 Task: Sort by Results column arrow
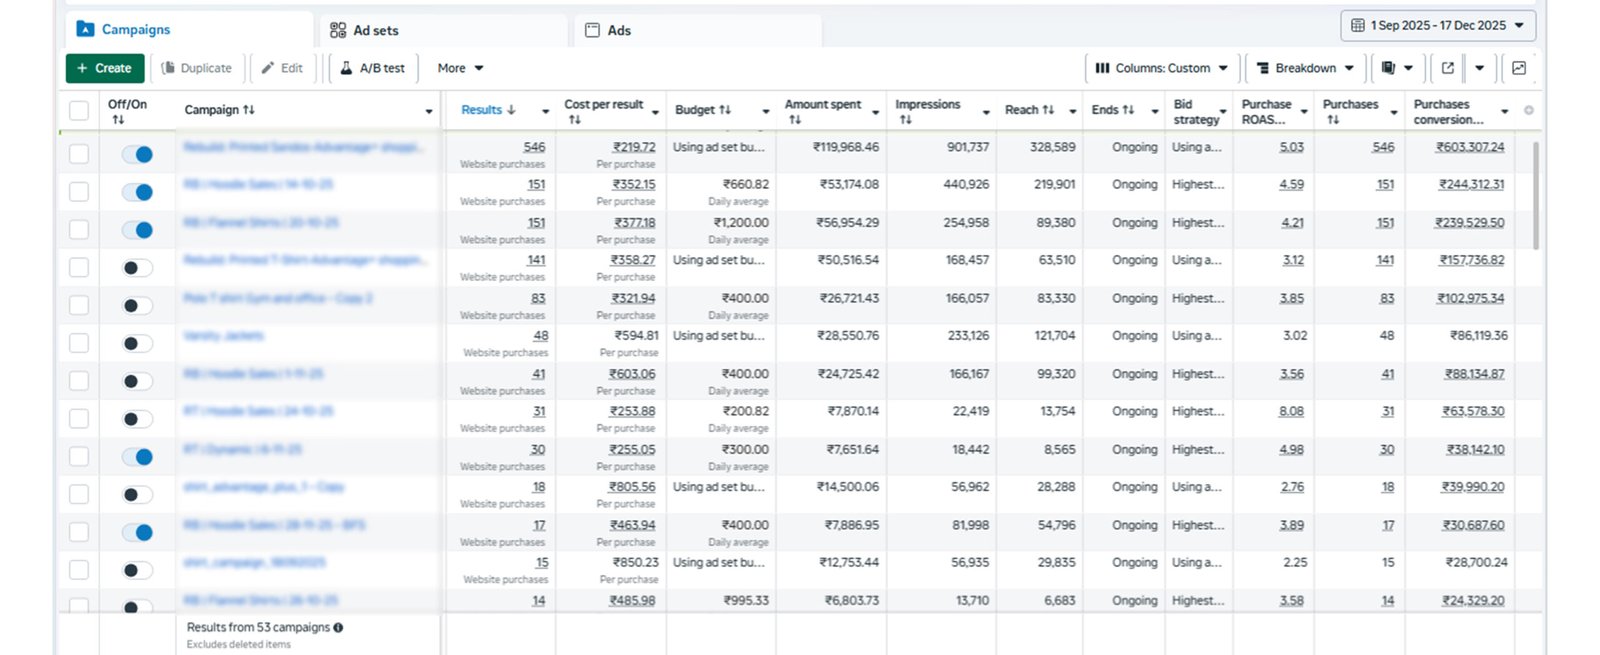511,110
